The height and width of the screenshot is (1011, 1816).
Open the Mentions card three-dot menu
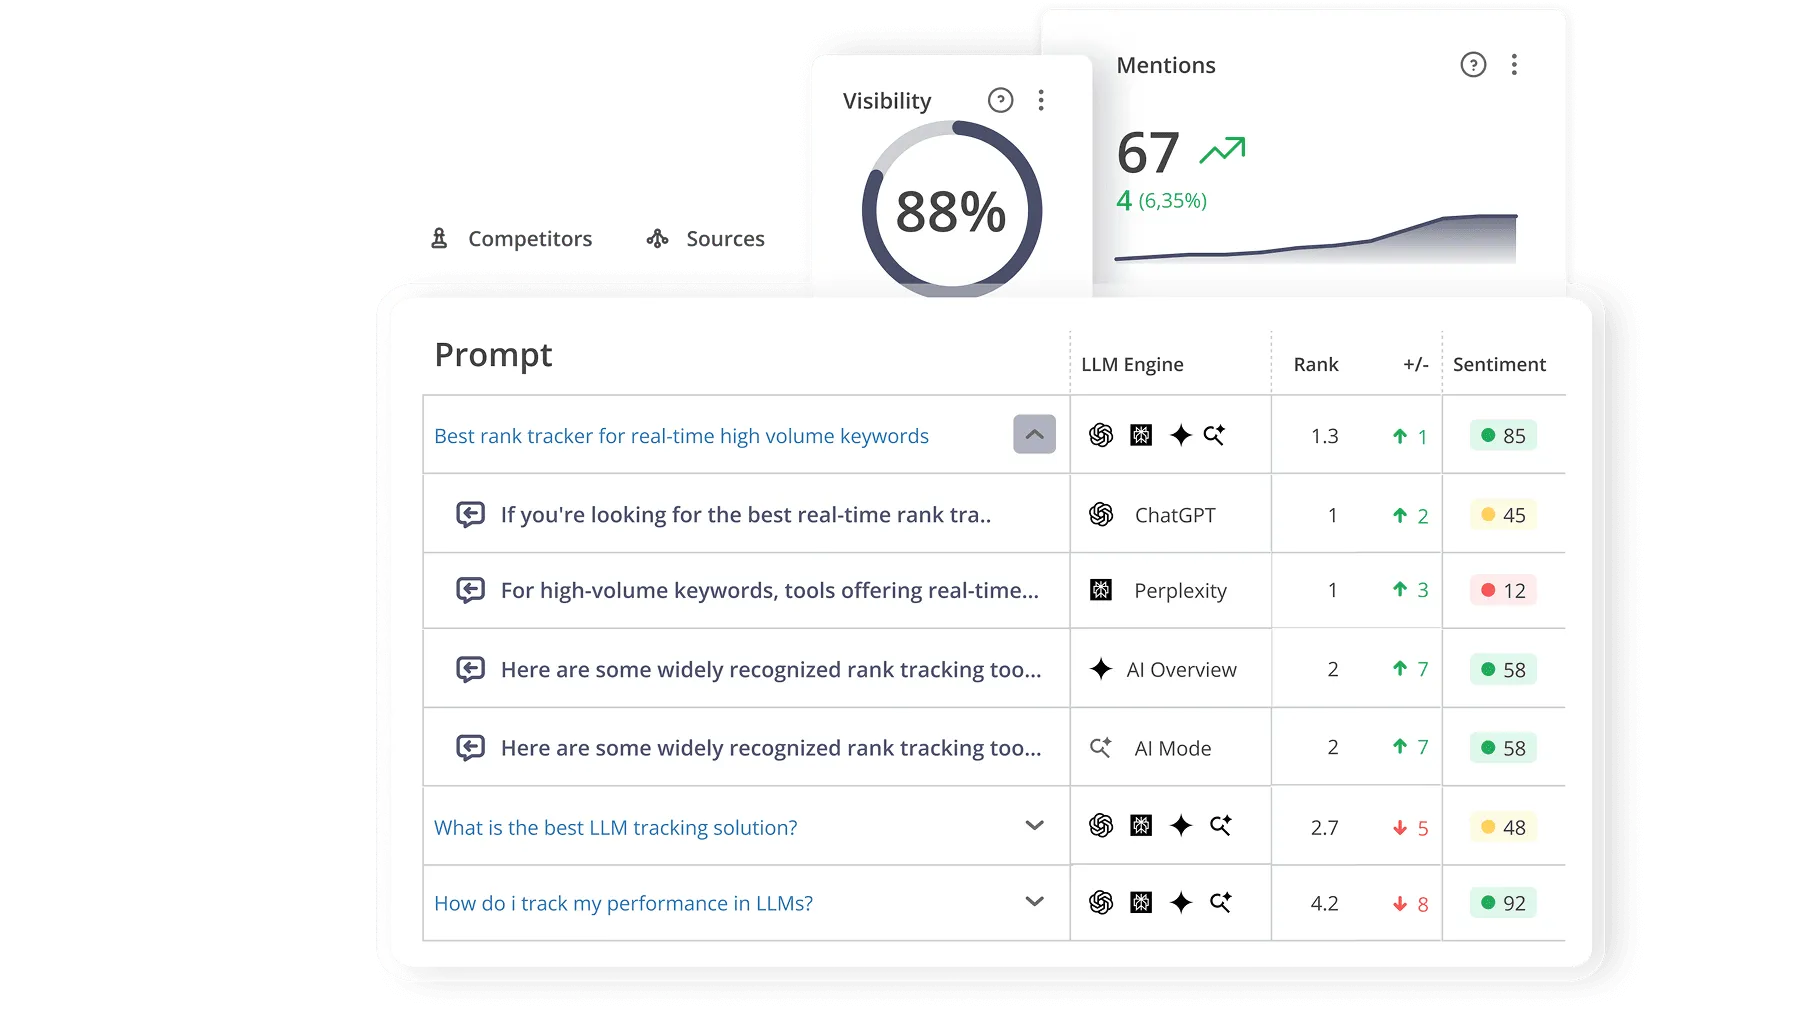pos(1514,65)
